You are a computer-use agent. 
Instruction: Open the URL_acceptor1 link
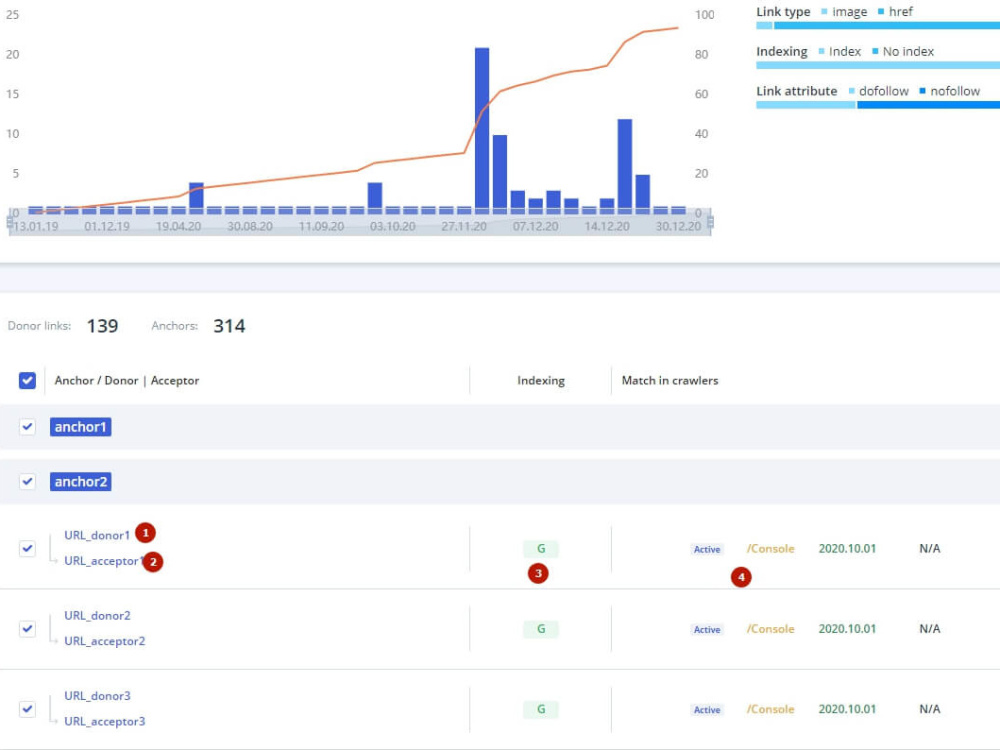point(102,561)
